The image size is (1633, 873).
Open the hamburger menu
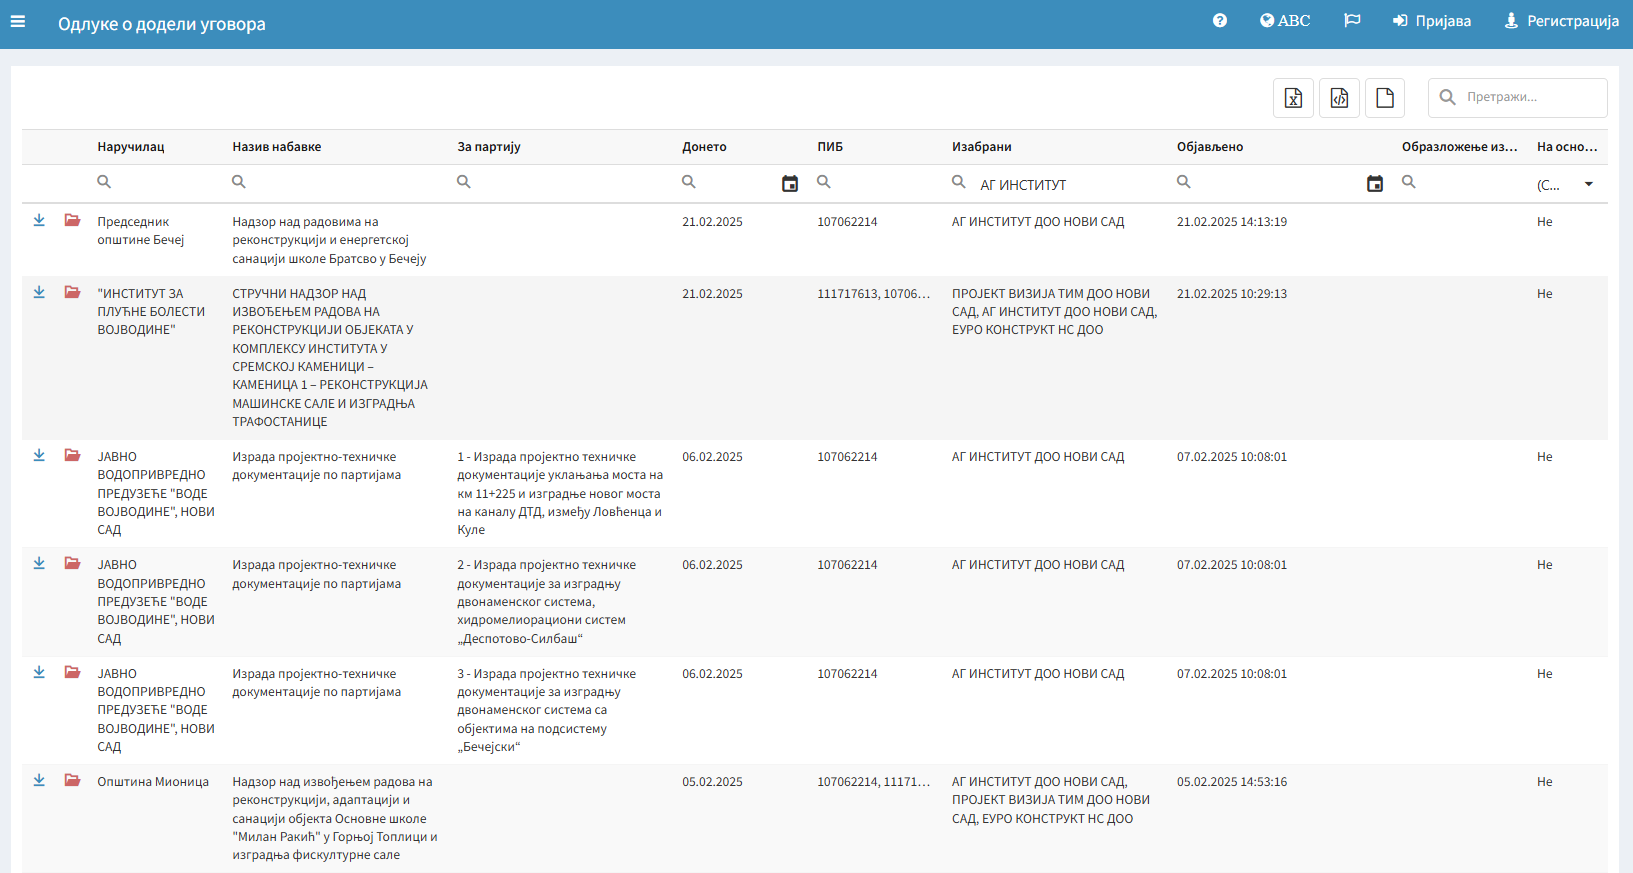click(18, 21)
